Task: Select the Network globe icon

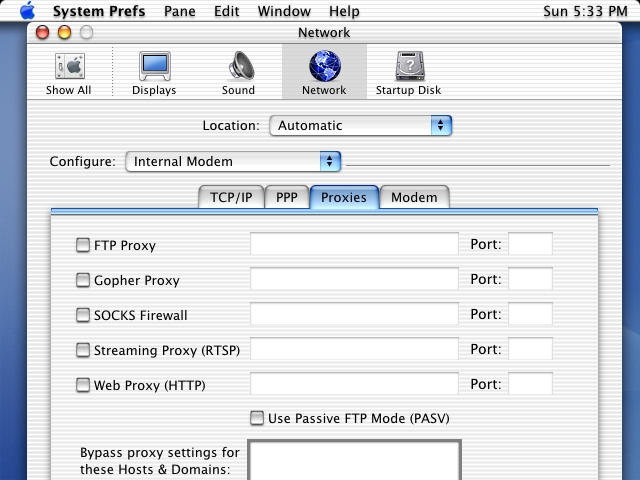Action: (324, 65)
